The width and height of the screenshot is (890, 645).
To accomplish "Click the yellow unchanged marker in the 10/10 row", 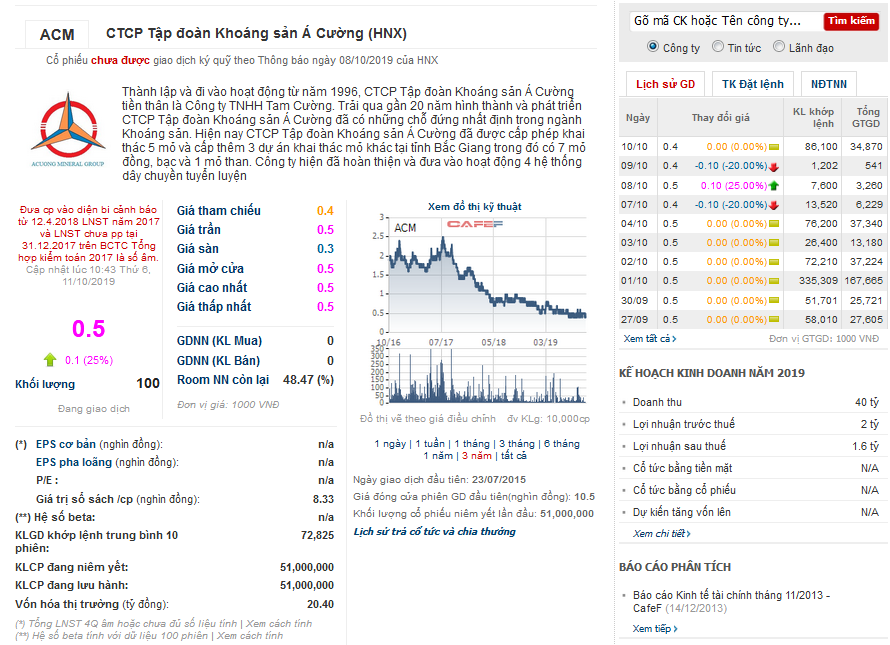I will (x=774, y=147).
